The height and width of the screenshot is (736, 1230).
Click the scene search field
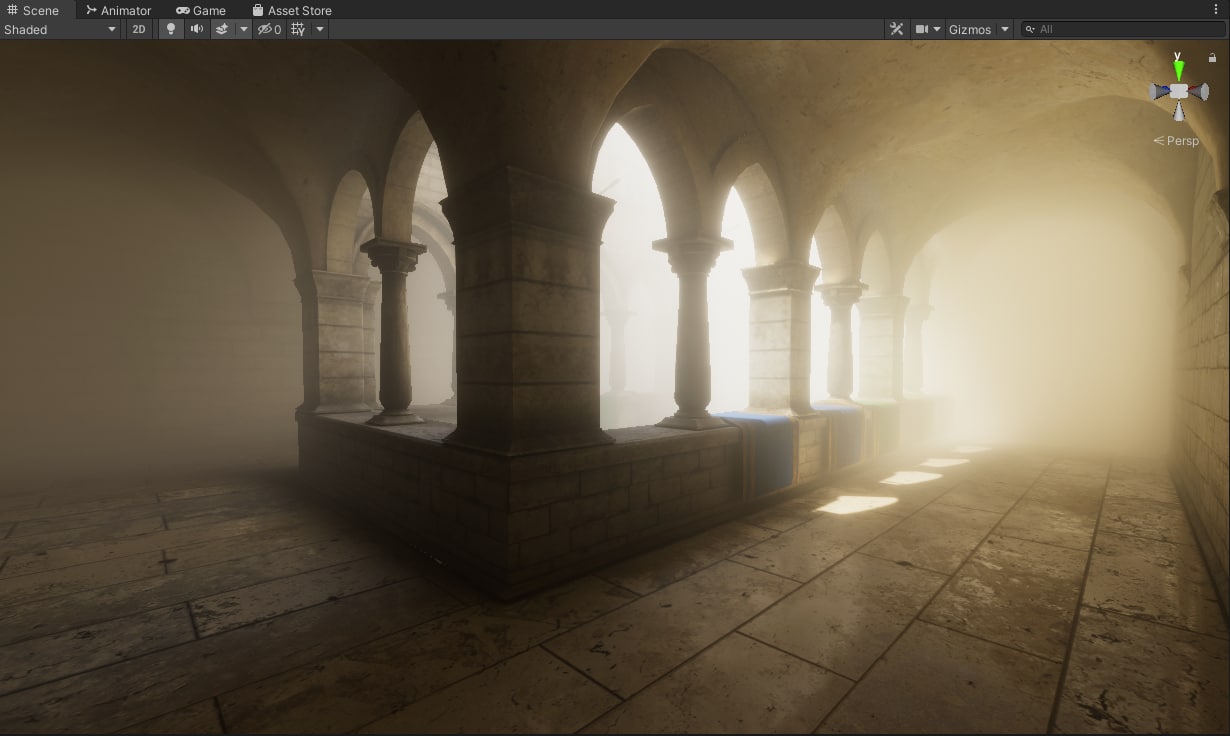[x=1122, y=29]
